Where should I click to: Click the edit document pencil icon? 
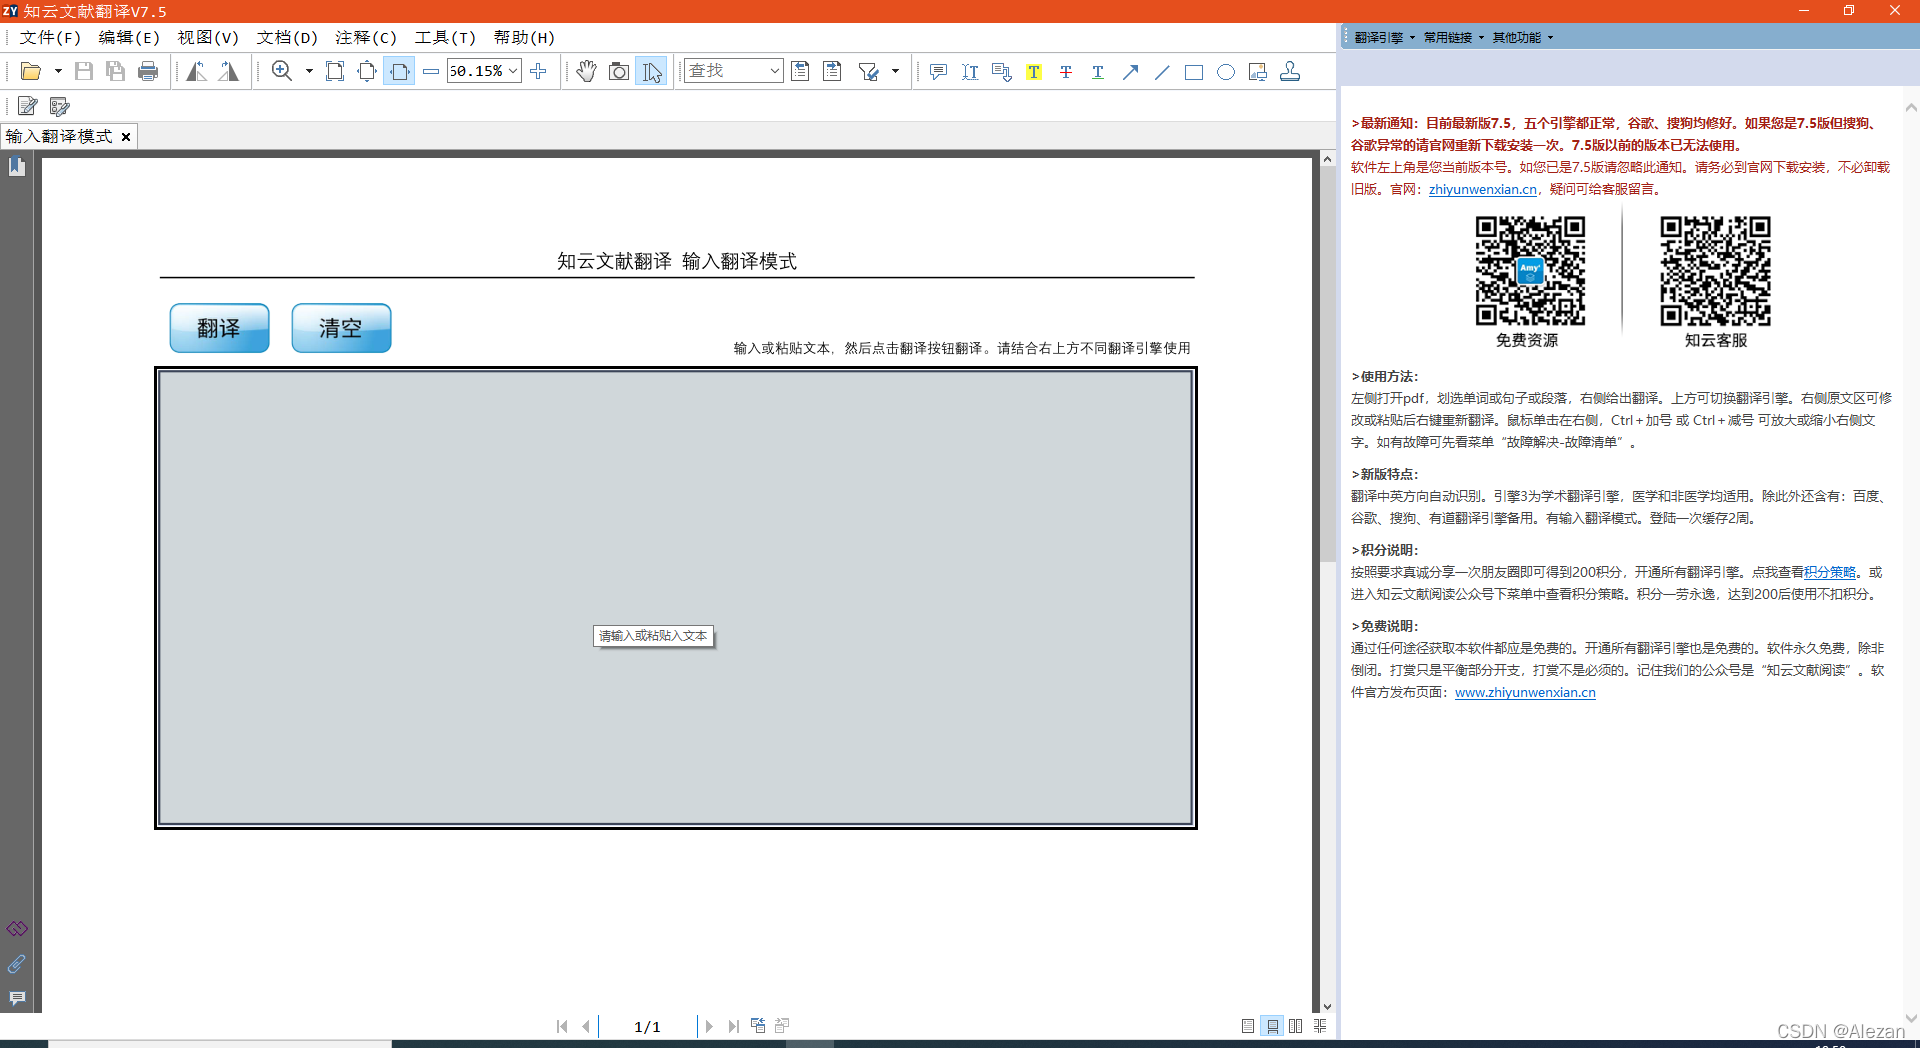point(28,106)
